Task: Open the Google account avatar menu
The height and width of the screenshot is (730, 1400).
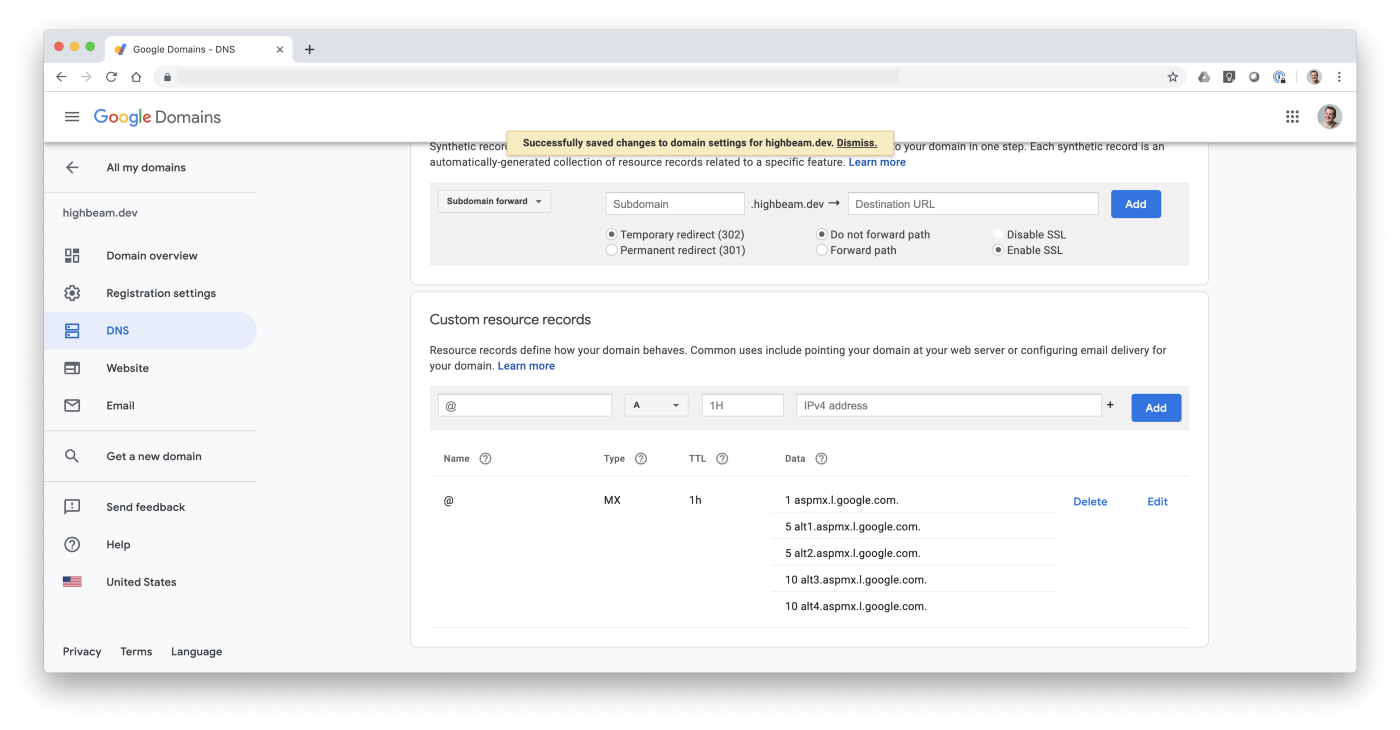Action: click(1329, 117)
